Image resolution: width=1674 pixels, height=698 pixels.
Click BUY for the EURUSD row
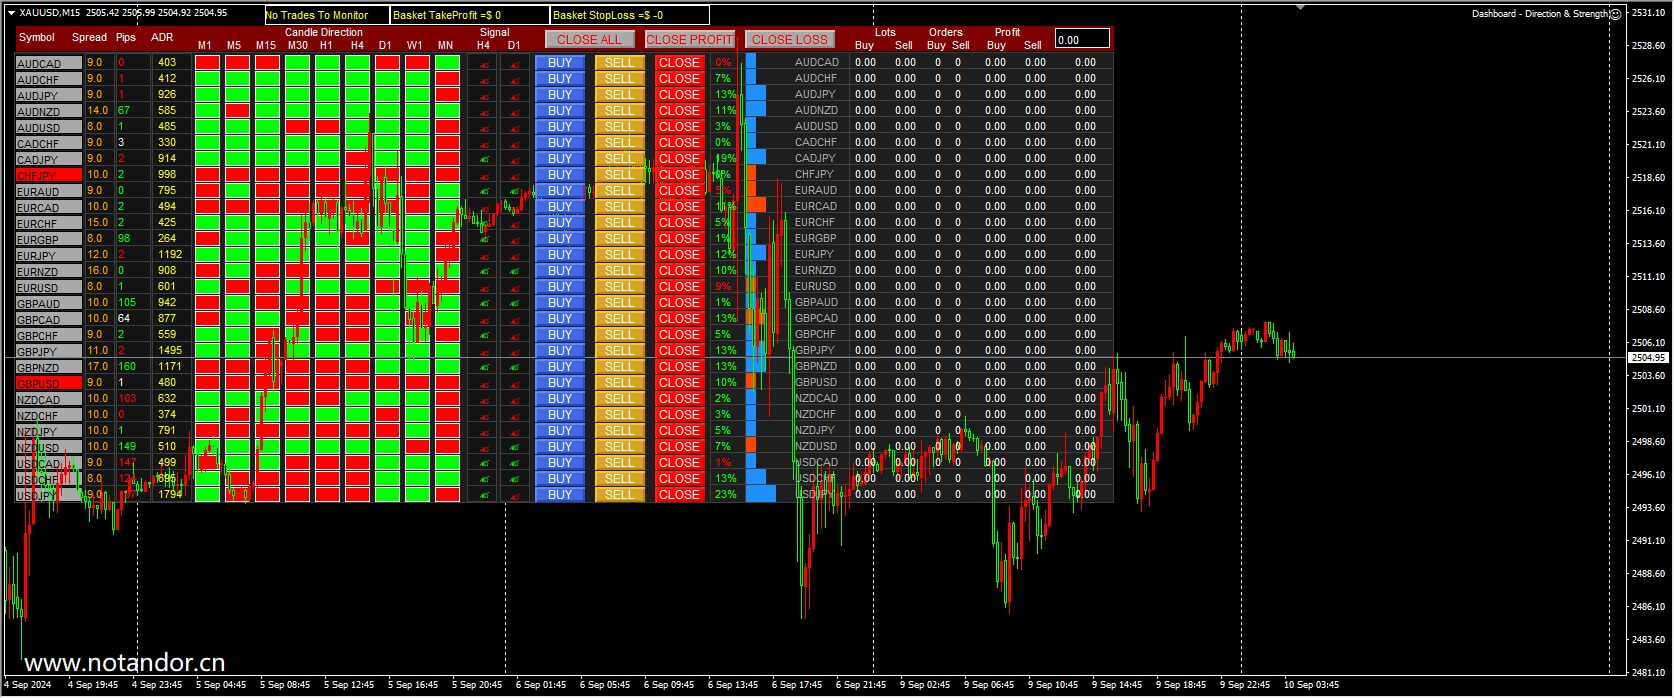point(560,286)
